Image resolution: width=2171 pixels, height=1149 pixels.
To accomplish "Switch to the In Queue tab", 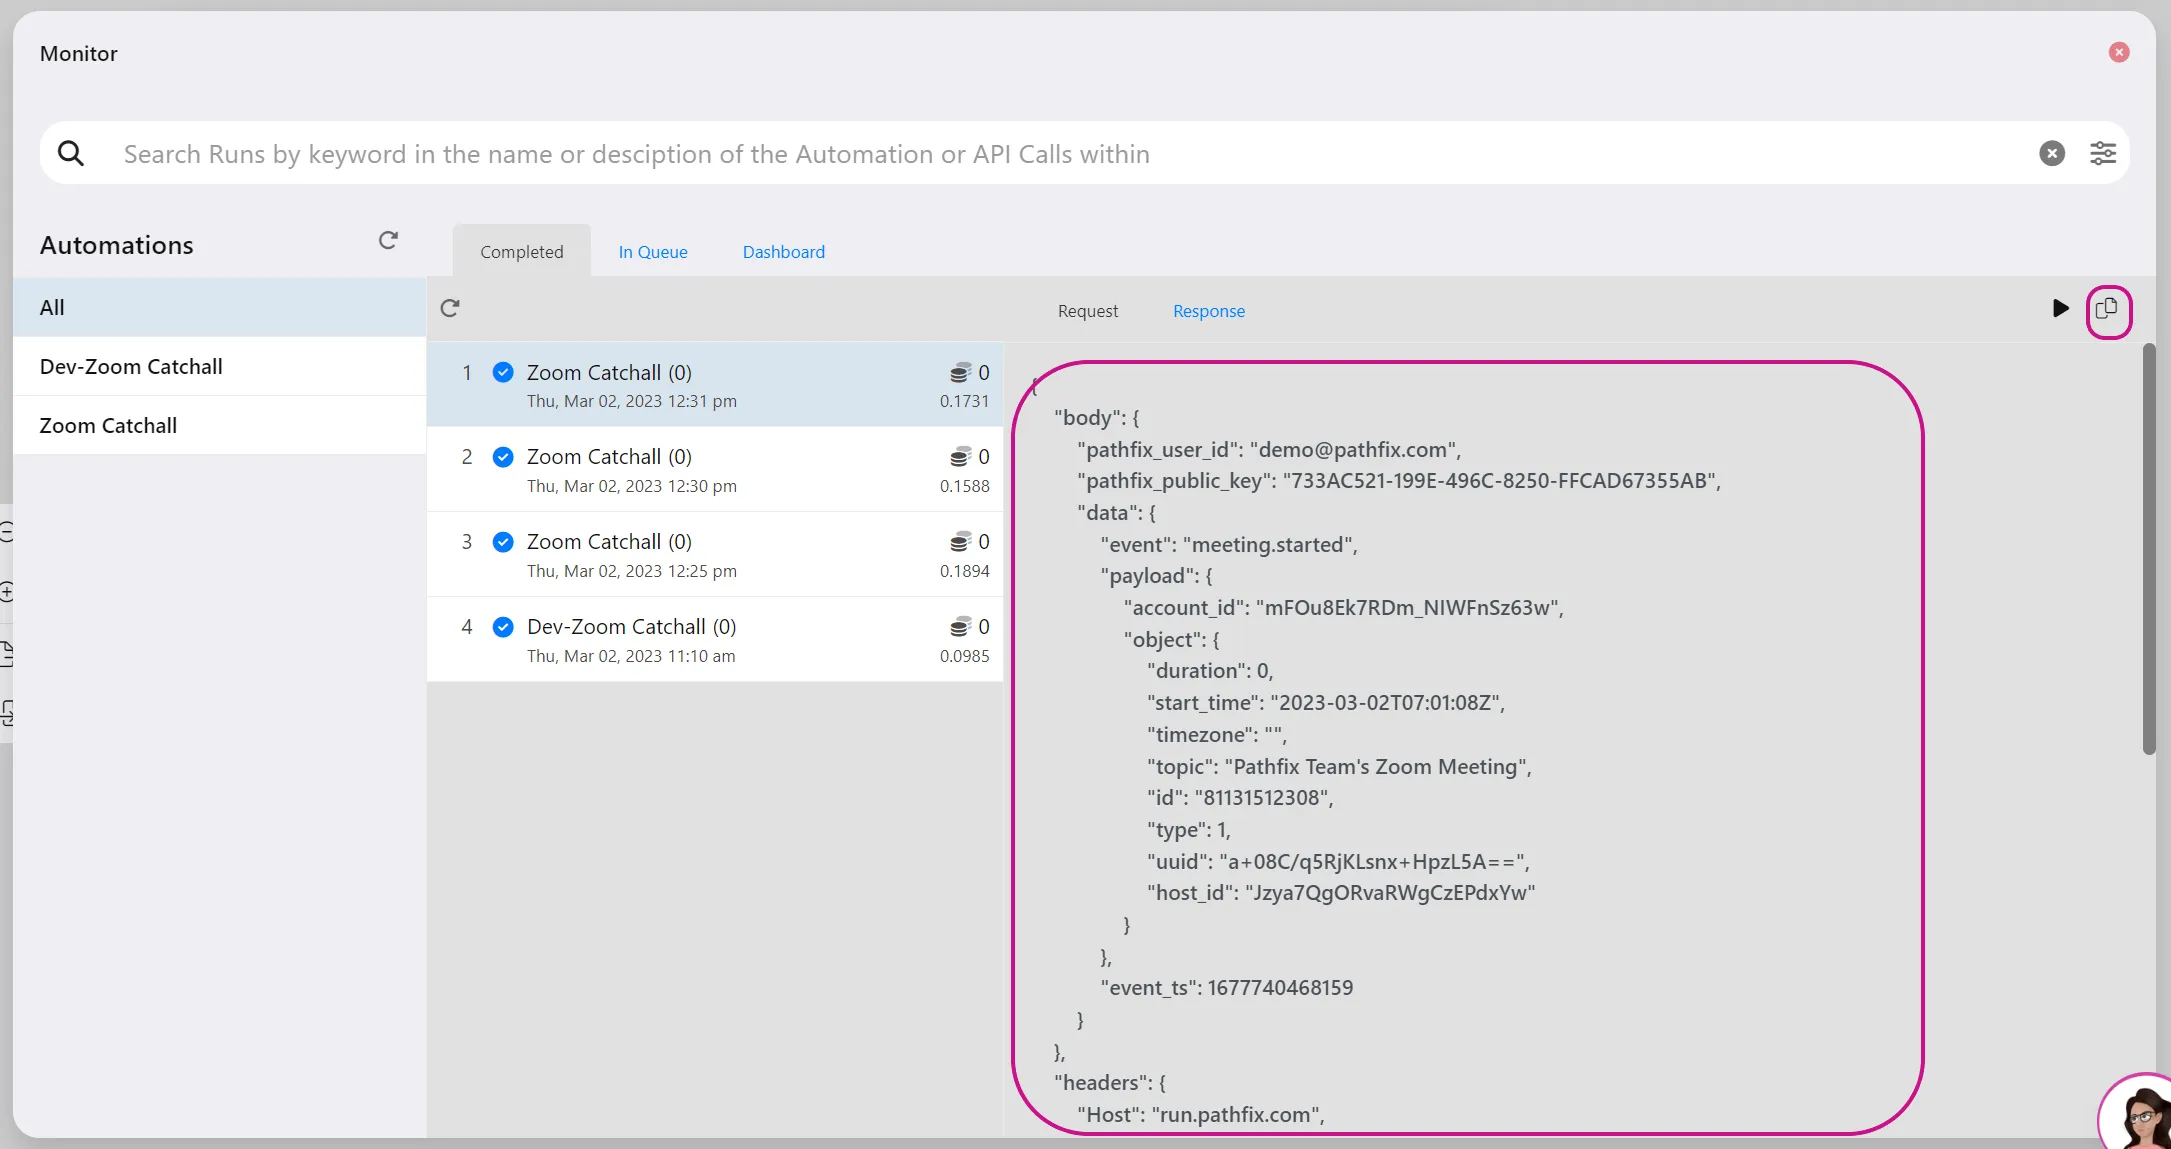I will click(x=653, y=252).
